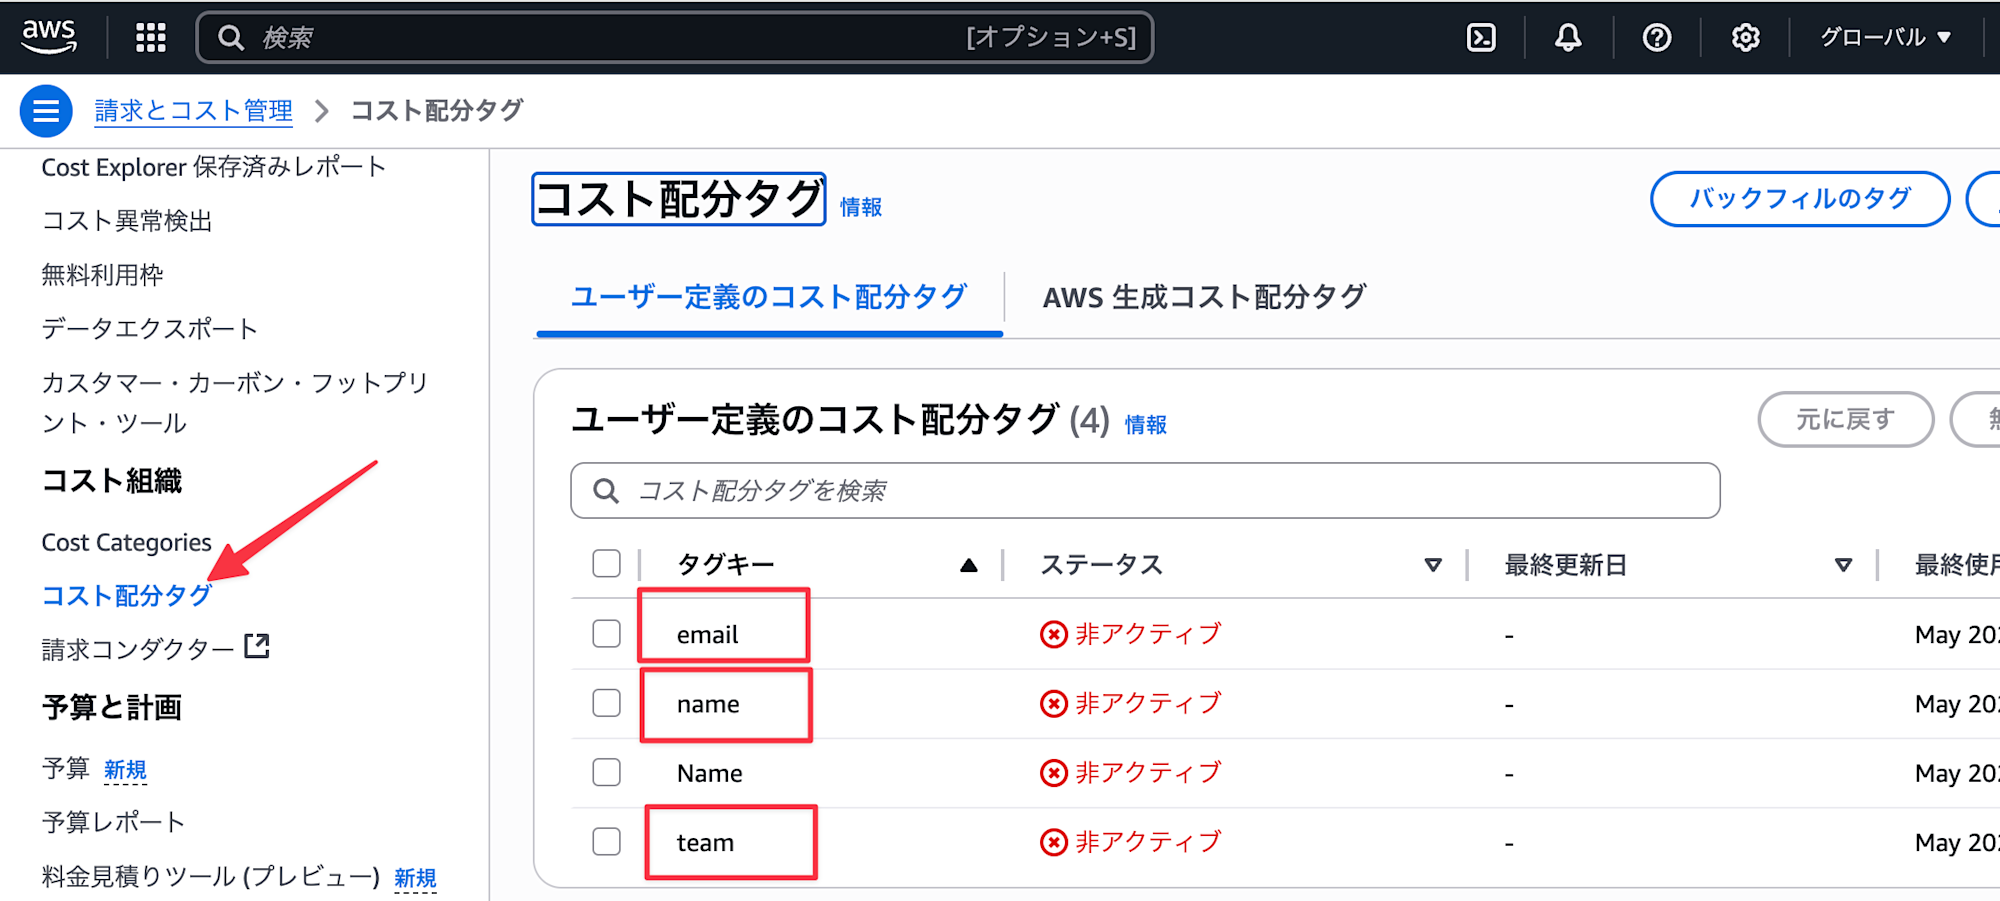Click the magnifier icon in the top search bar

tap(231, 38)
